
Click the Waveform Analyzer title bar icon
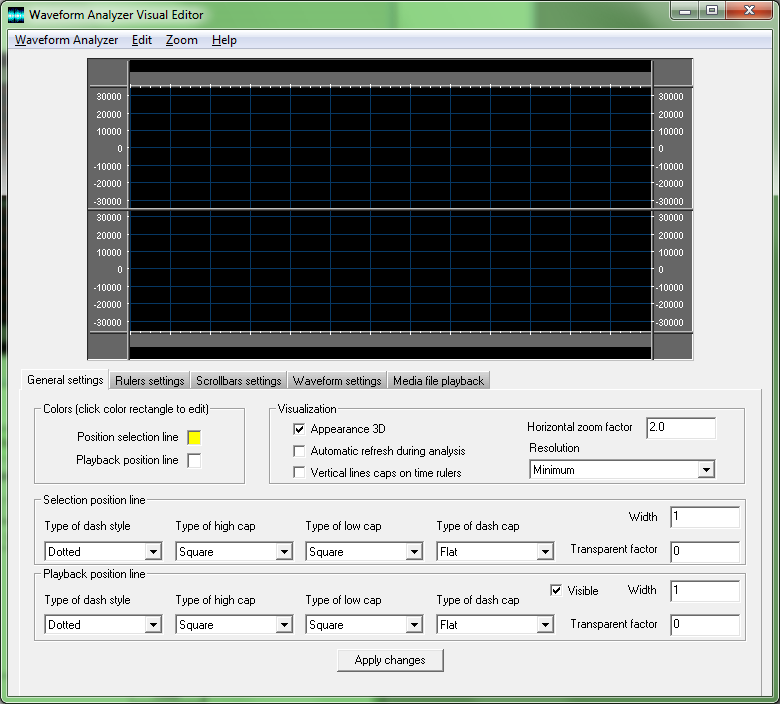click(16, 15)
